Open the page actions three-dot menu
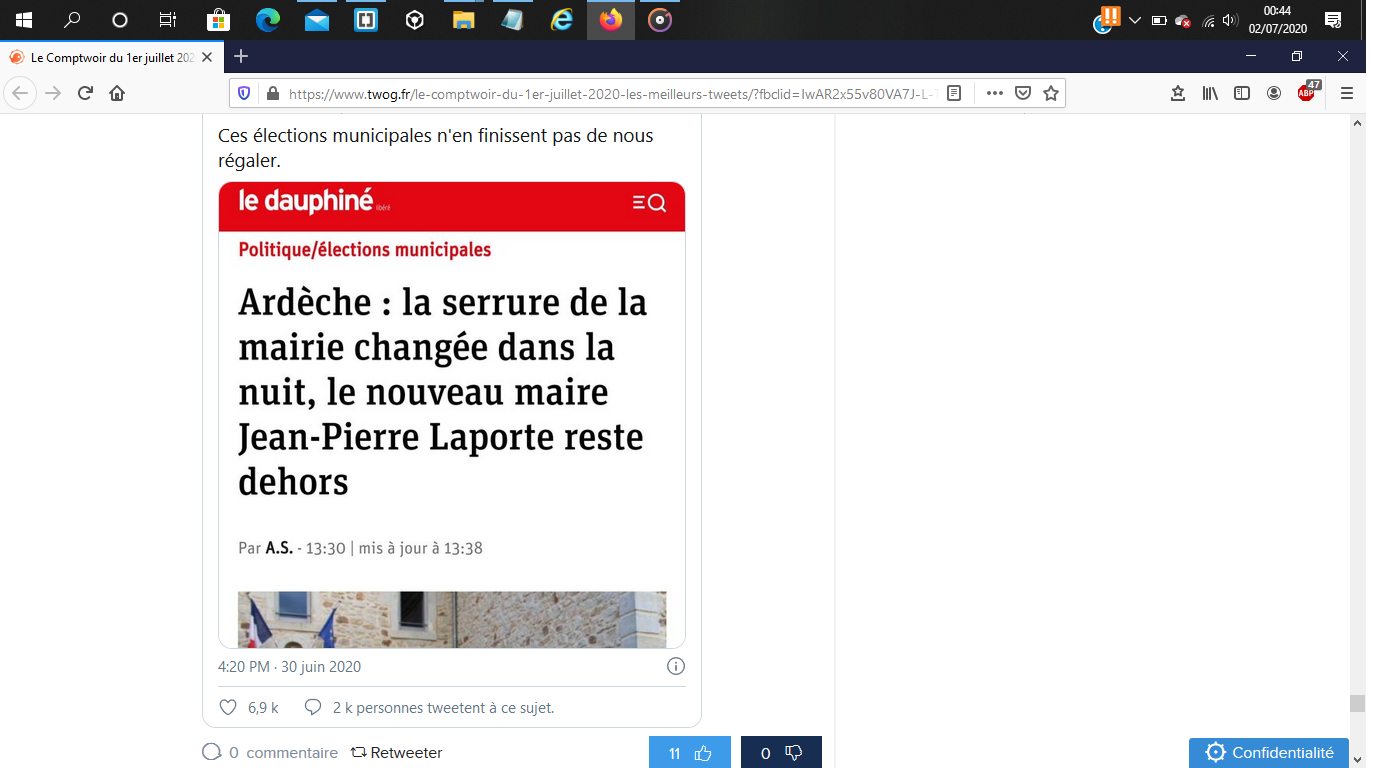 coord(994,93)
